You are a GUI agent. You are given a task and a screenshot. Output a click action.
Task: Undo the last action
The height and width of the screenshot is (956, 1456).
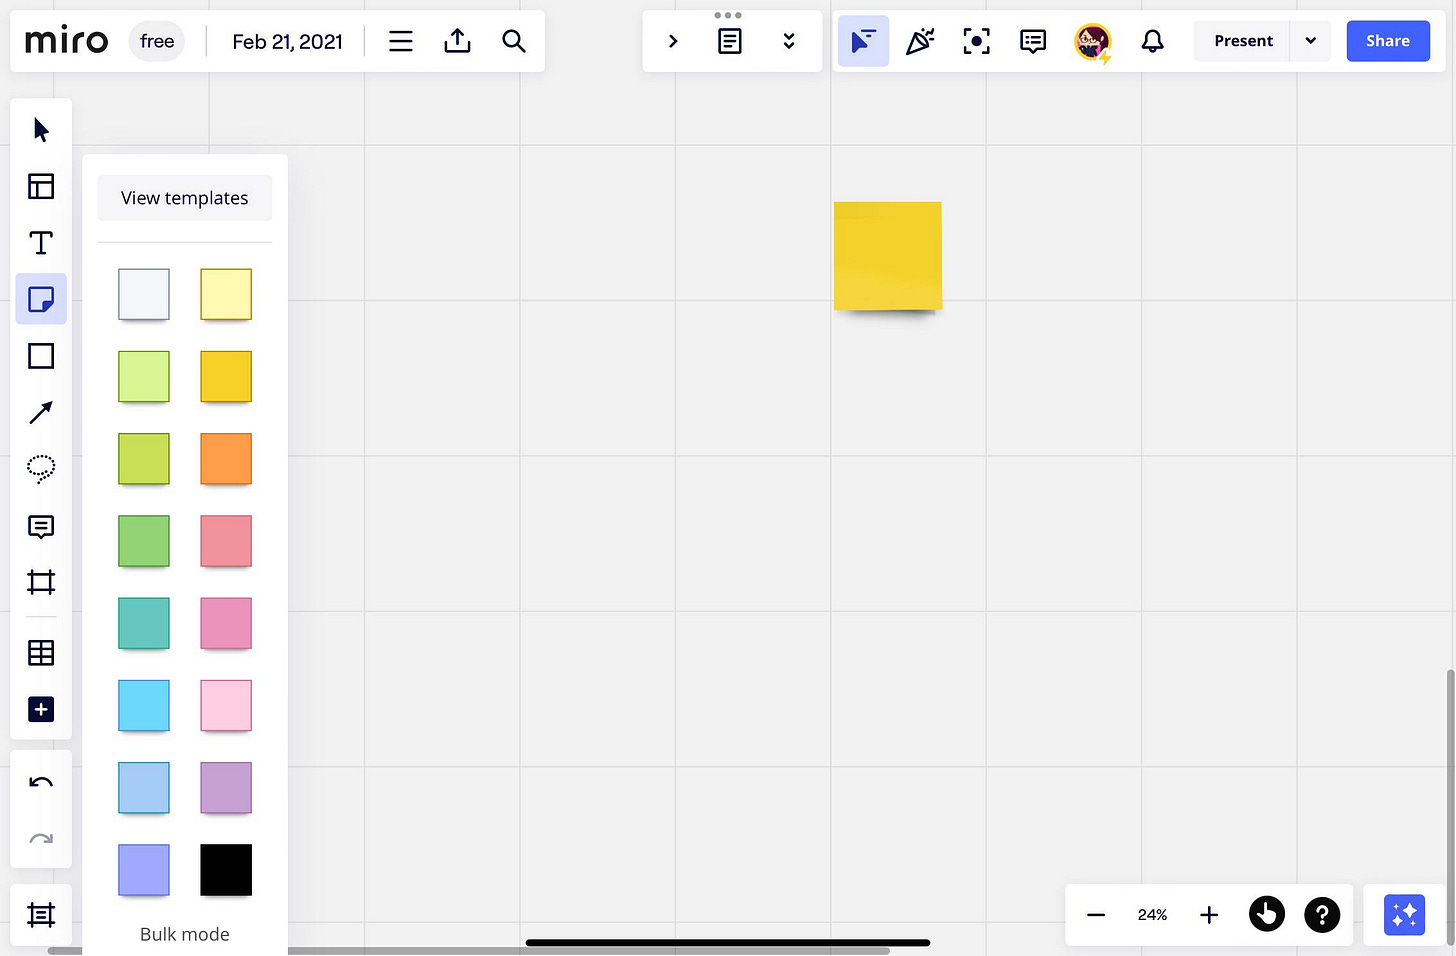(41, 782)
